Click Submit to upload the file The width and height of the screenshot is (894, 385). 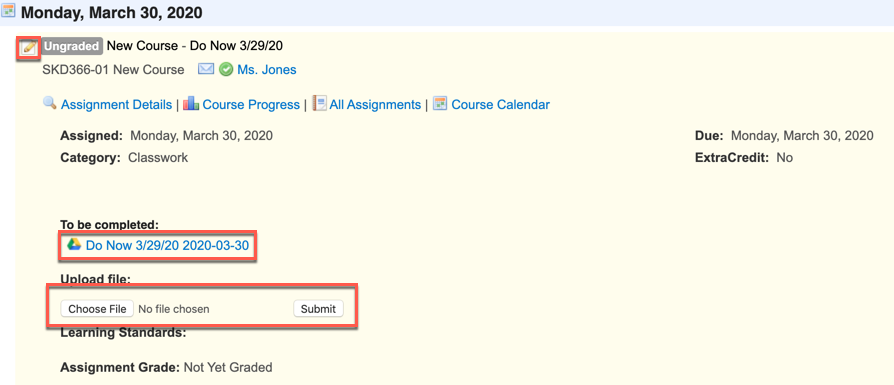(319, 309)
